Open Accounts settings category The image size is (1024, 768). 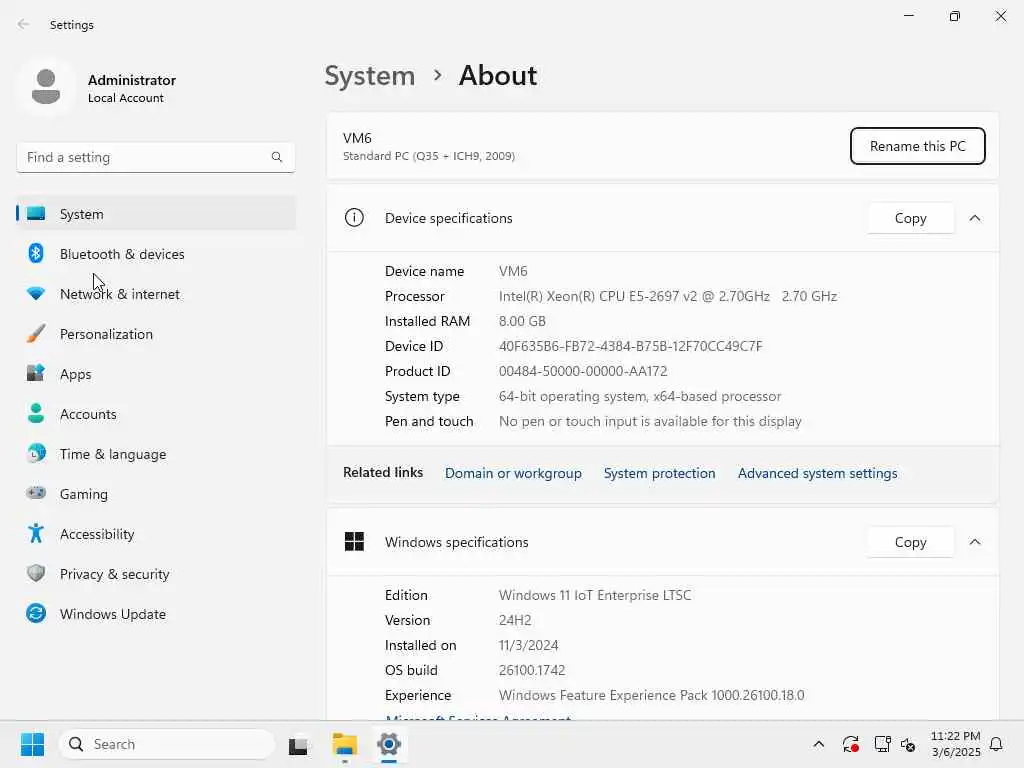coord(156,413)
